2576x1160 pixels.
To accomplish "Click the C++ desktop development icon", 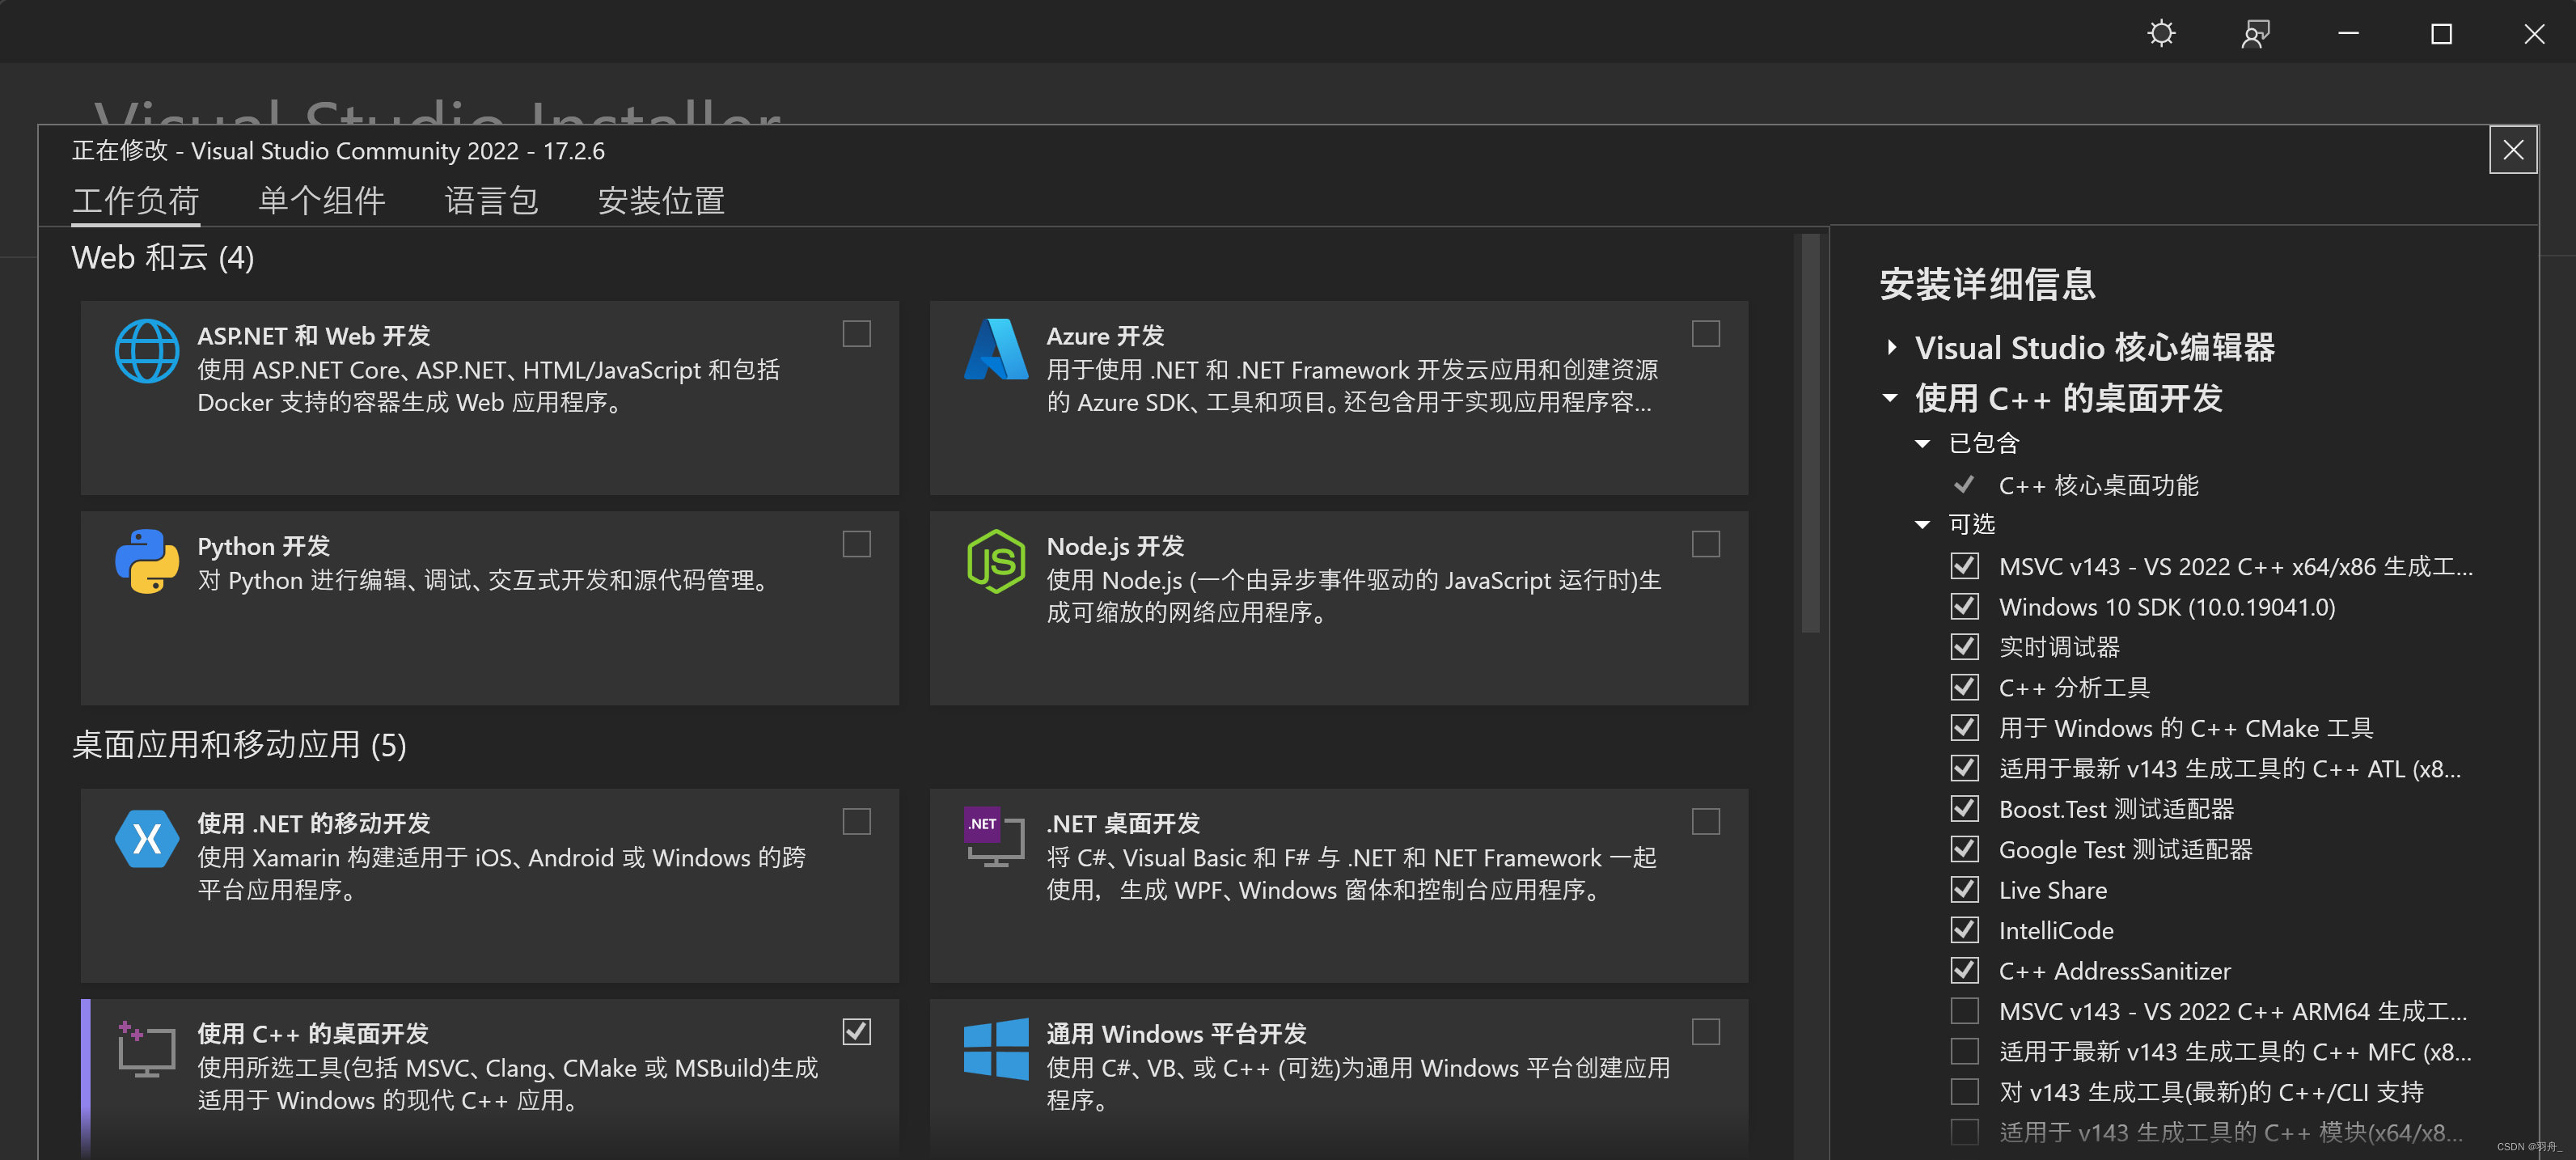I will click(146, 1048).
